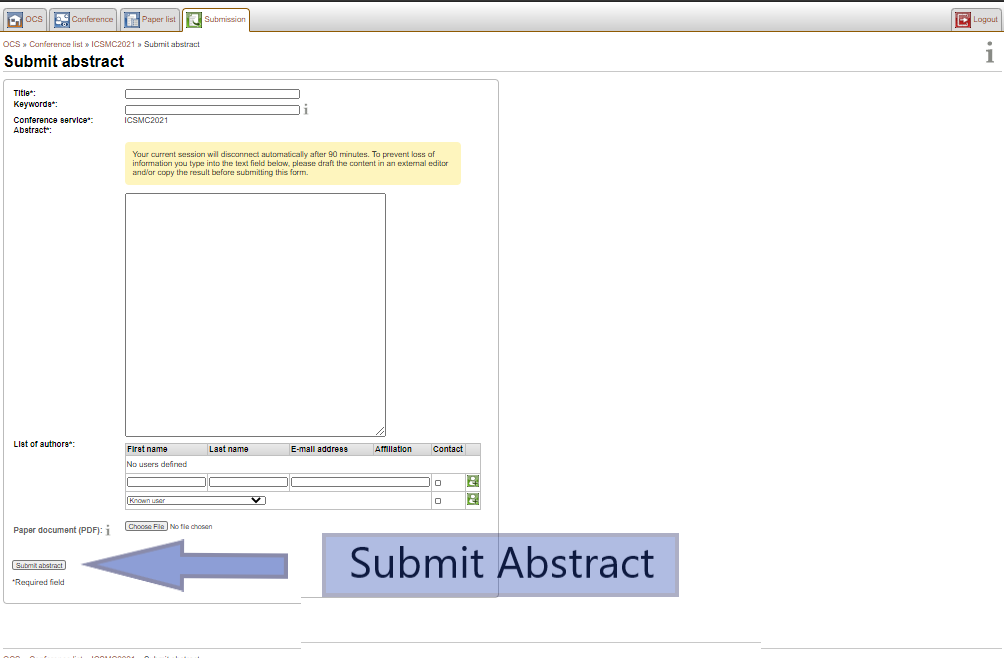Switch to the Conference tab

tap(84, 19)
